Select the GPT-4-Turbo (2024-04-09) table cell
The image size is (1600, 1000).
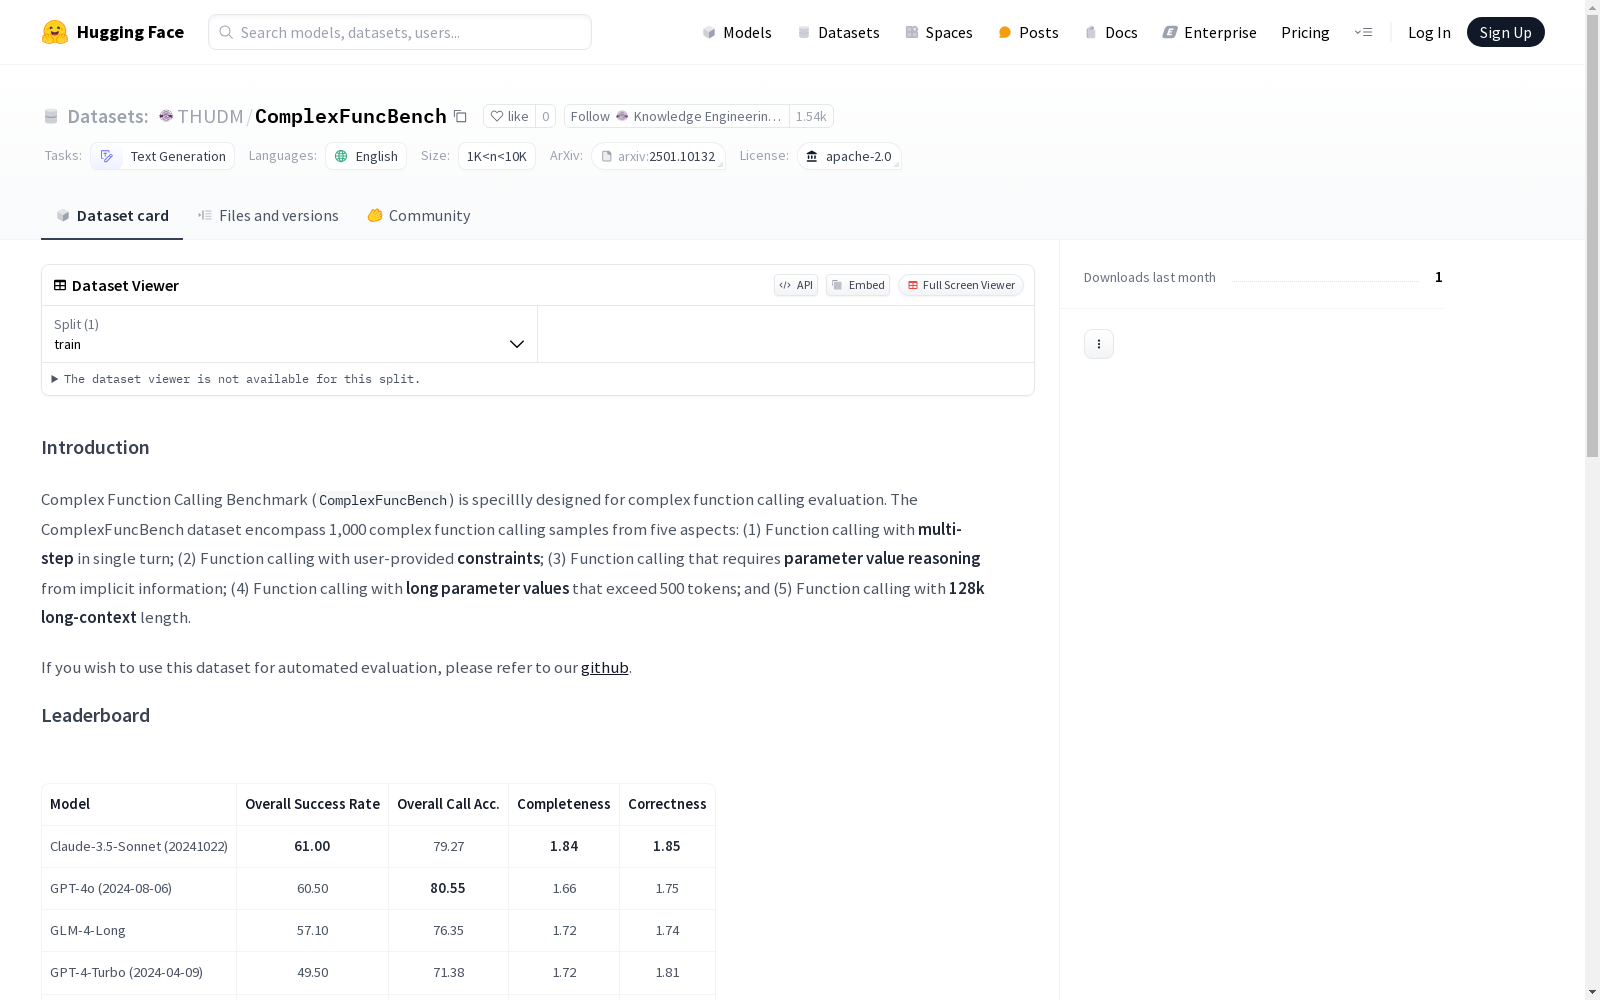(x=139, y=972)
